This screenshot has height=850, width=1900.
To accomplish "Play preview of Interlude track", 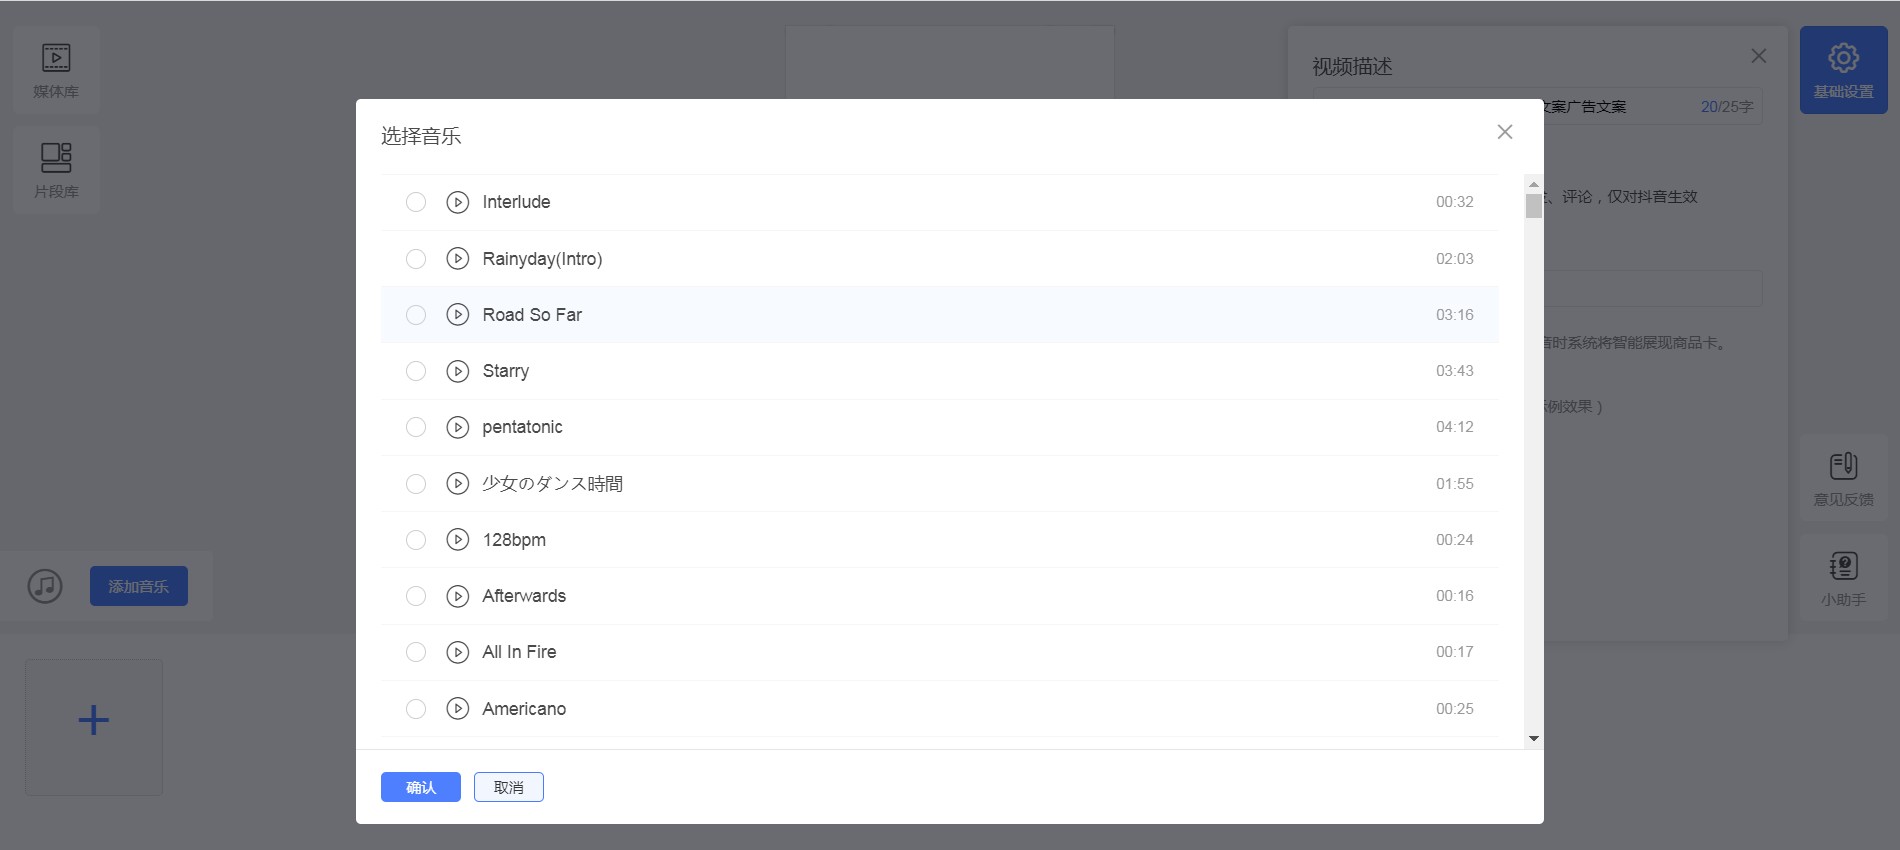I will pos(457,202).
